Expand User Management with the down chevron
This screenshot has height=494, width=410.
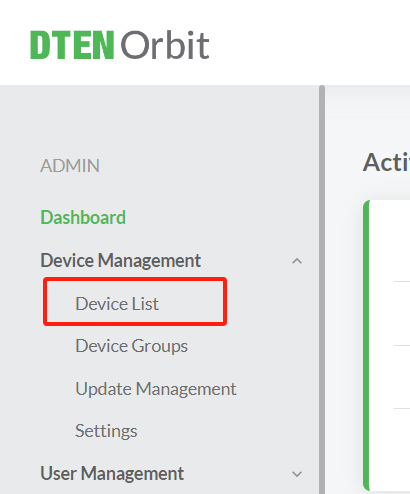pos(297,474)
